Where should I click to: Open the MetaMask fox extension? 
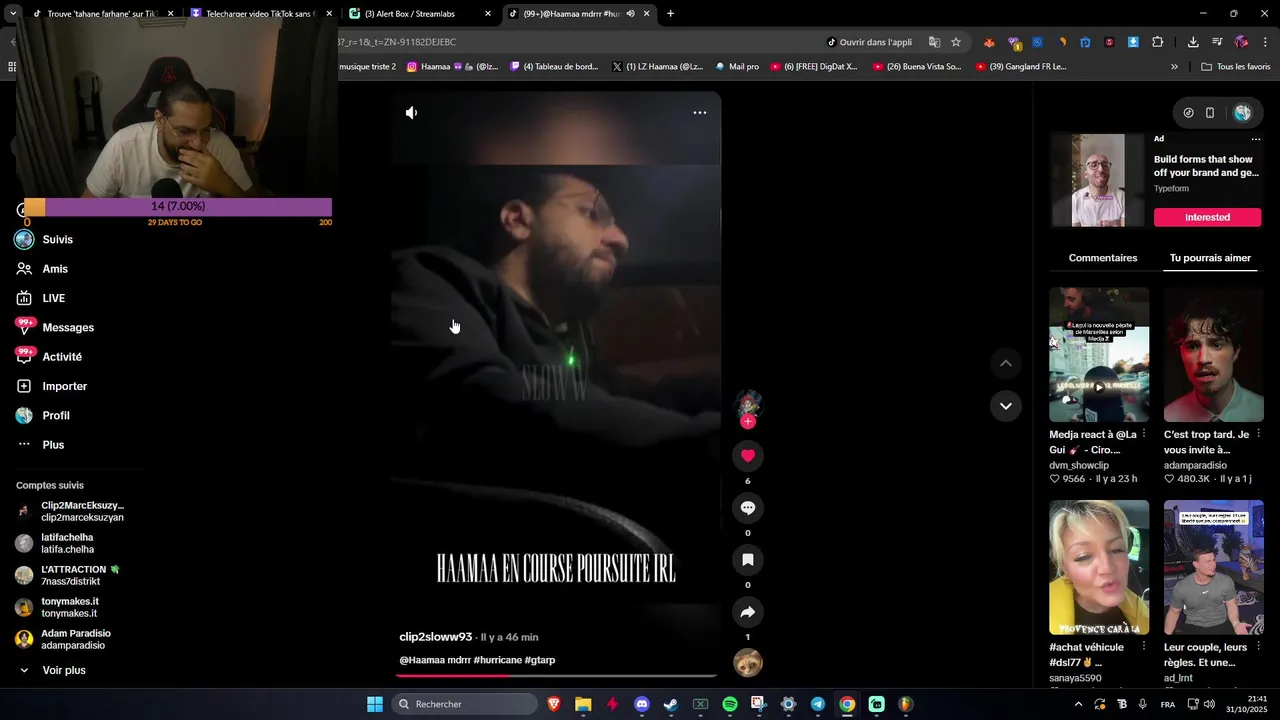point(989,42)
